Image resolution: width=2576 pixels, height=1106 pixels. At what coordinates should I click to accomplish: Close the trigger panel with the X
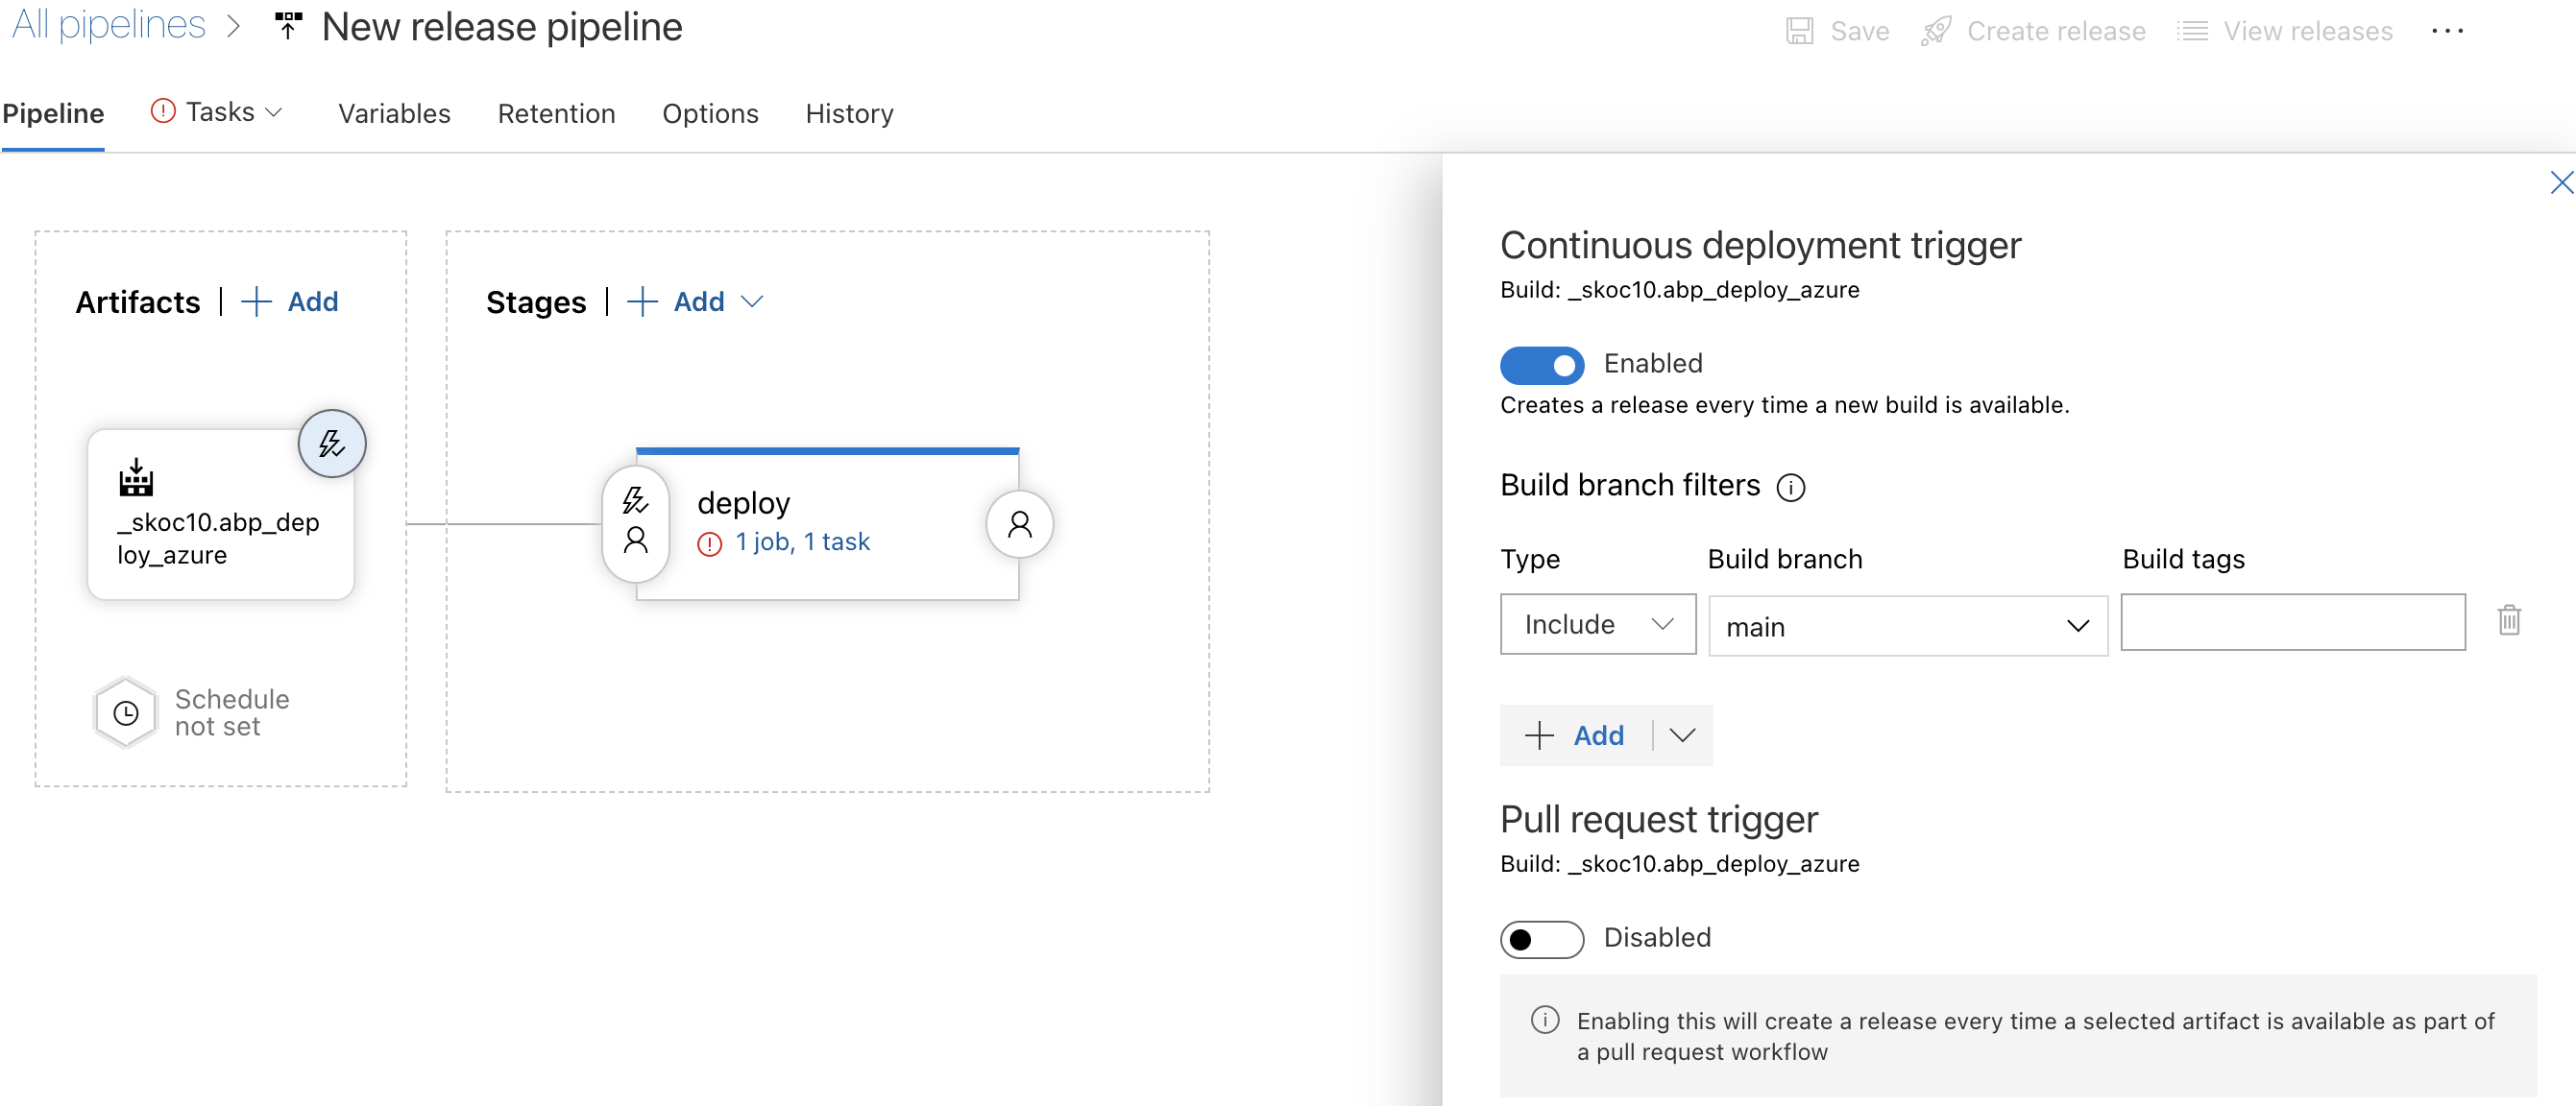[2560, 182]
